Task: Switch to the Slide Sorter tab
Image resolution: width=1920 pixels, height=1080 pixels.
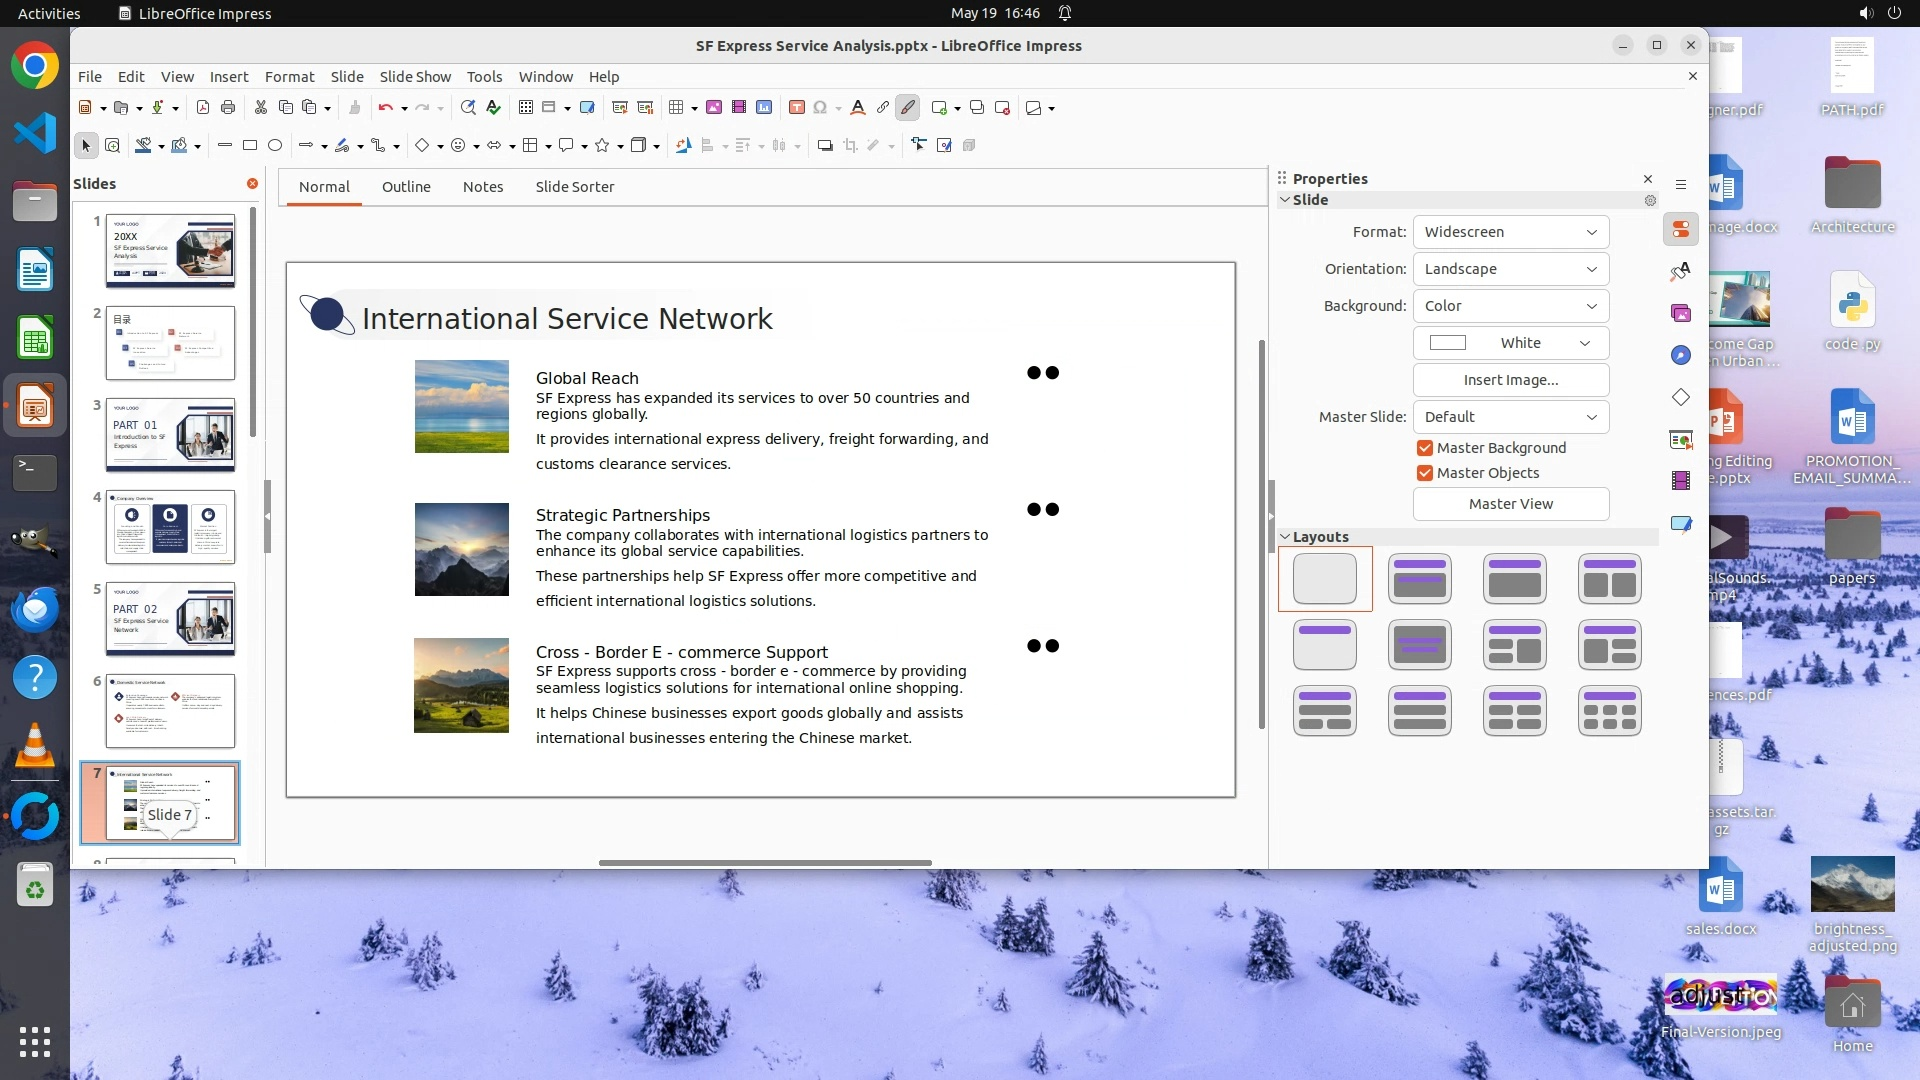Action: 574,187
